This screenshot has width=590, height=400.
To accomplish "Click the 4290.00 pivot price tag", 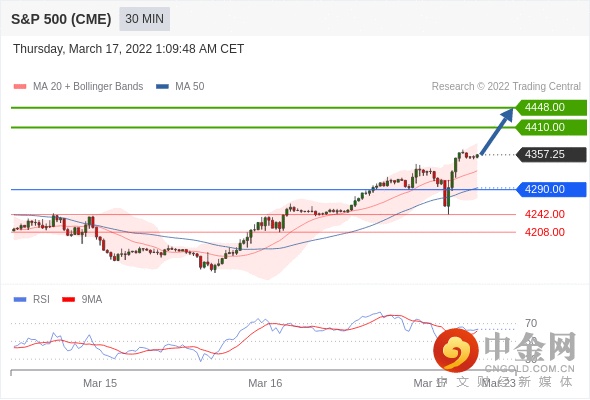I will click(551, 189).
